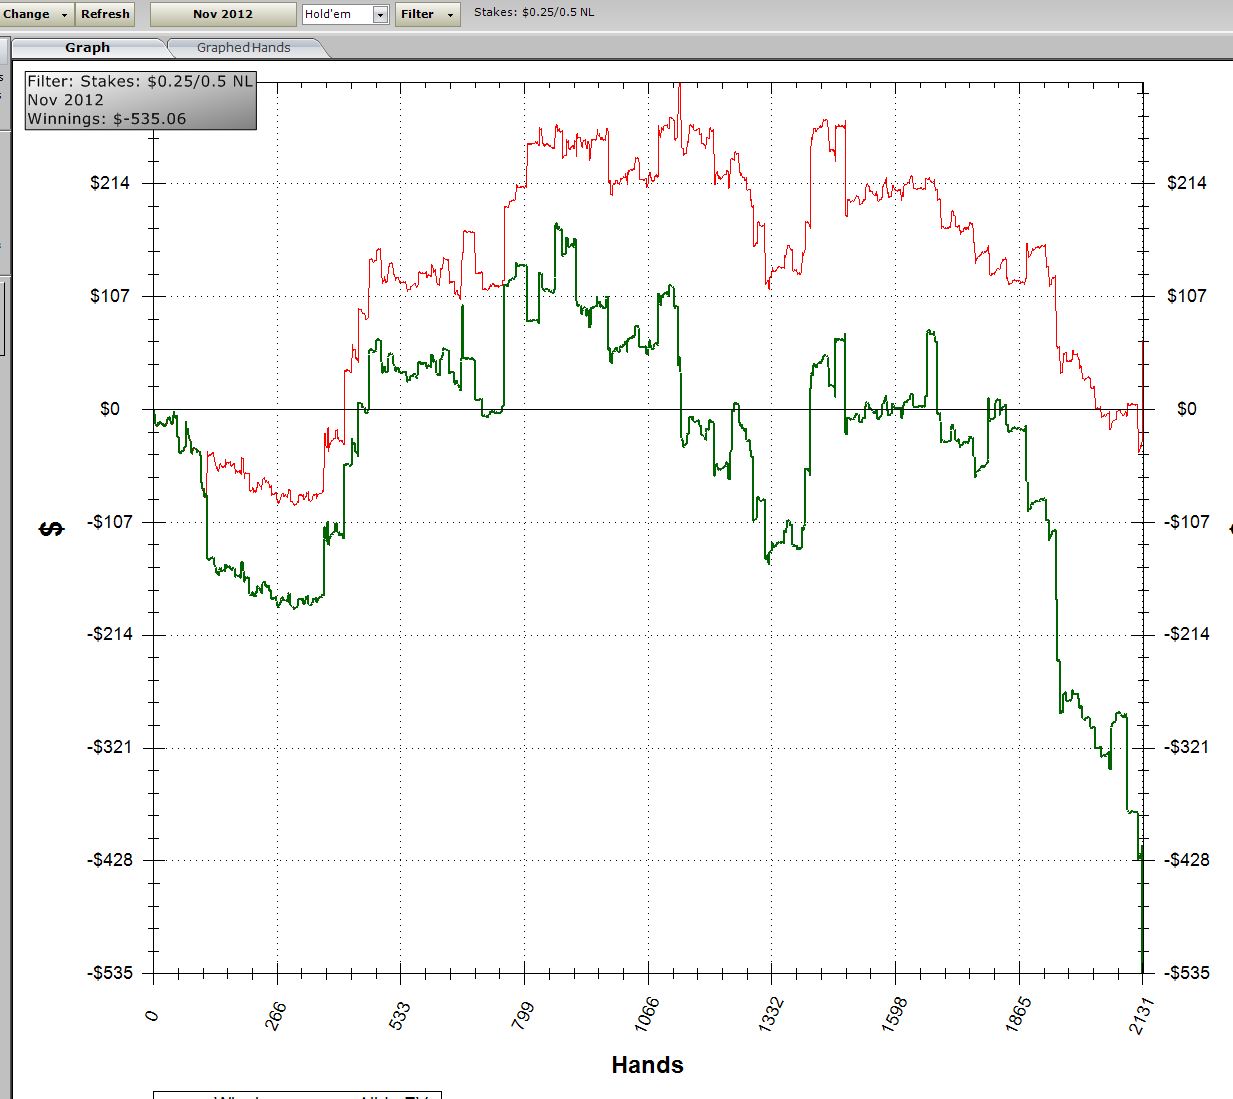This screenshot has width=1233, height=1099.
Task: Click the small arrow at right window edge
Action: pos(1229,528)
